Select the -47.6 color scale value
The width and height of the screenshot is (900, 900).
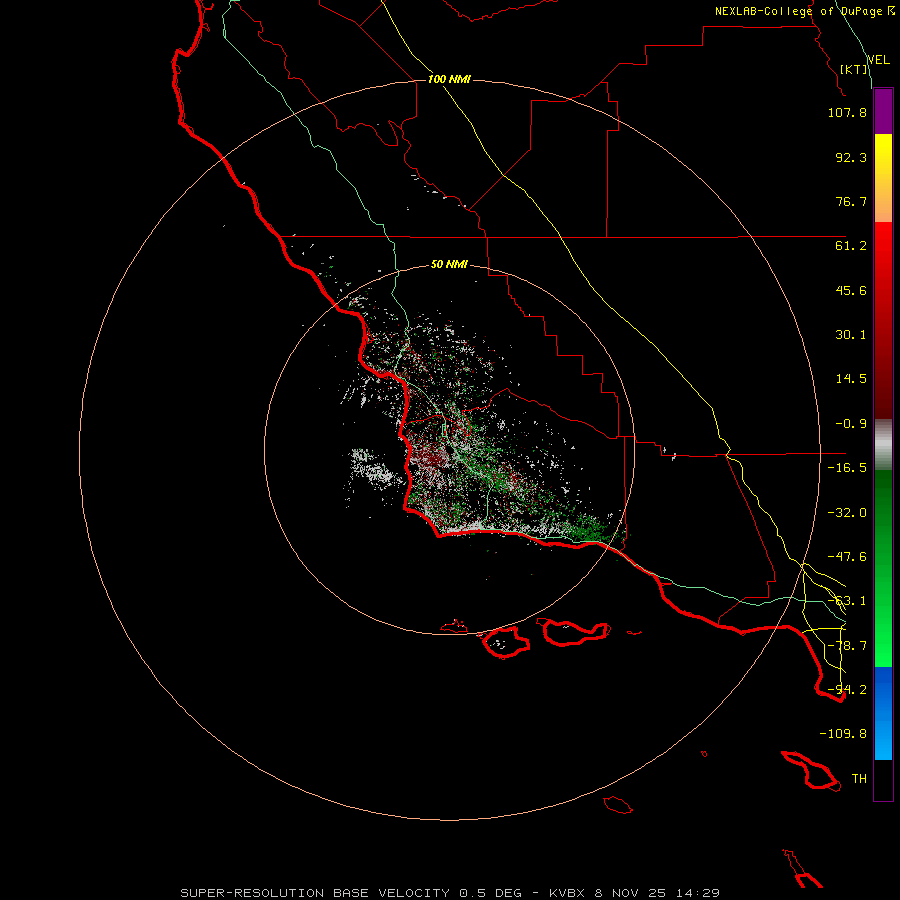(847, 557)
